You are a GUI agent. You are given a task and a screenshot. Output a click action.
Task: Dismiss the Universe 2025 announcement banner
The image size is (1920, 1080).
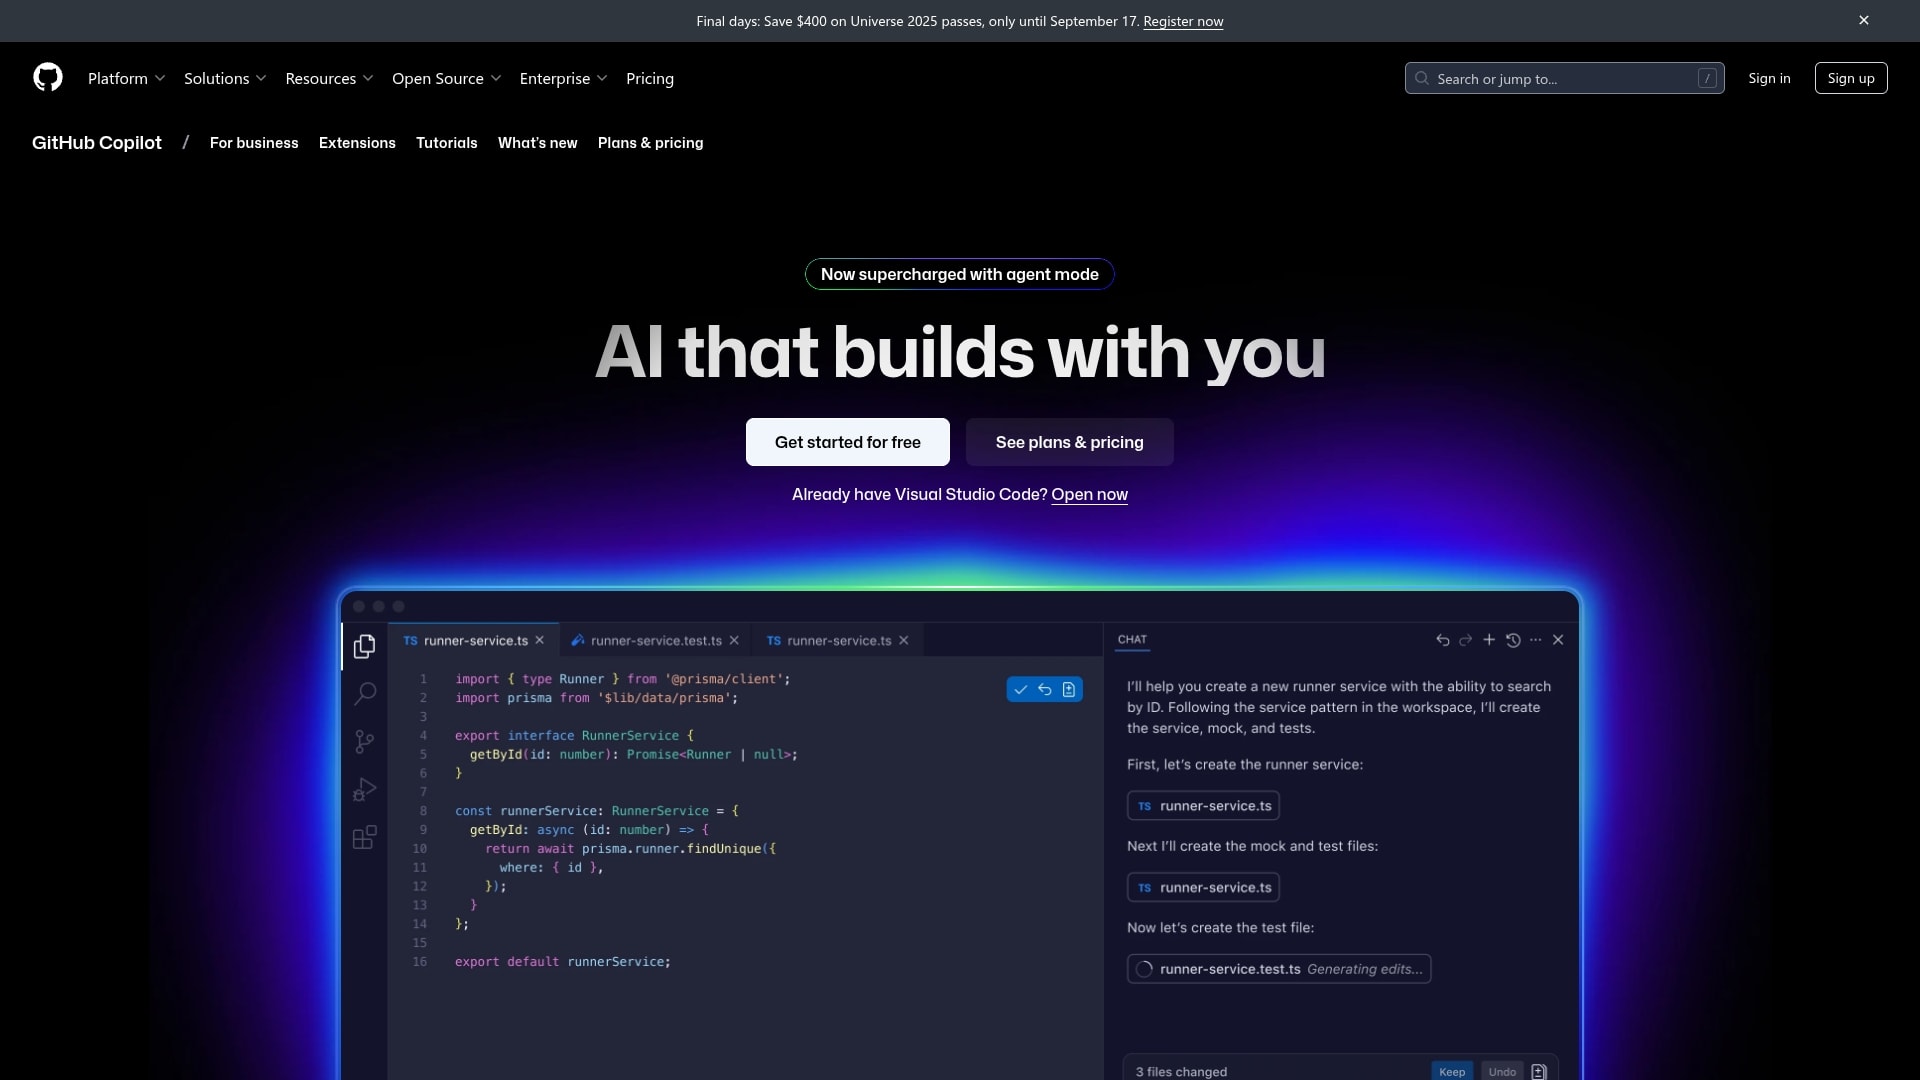point(1864,21)
